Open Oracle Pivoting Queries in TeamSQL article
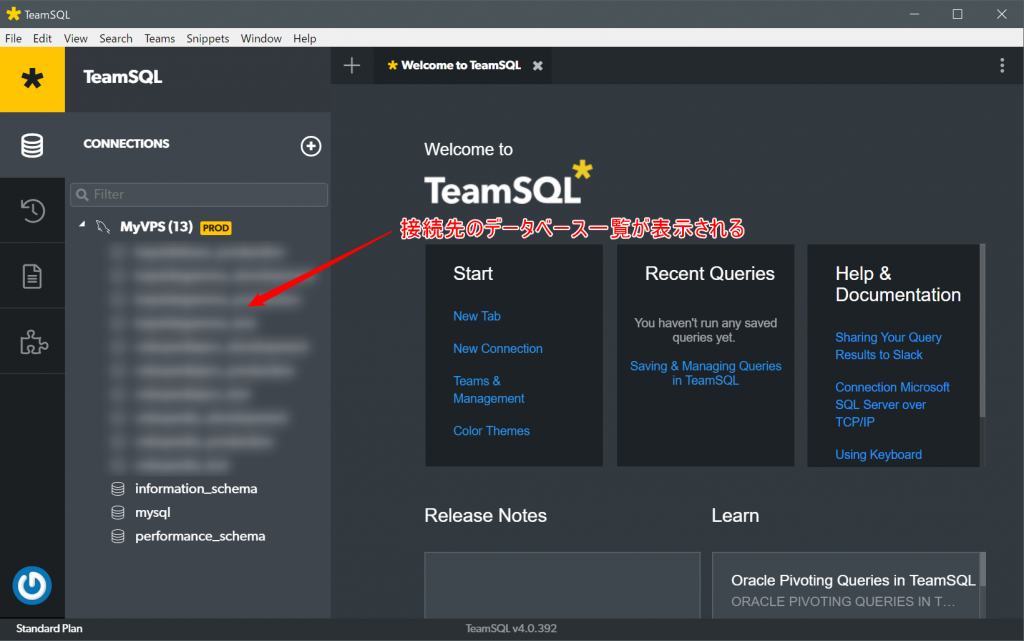 click(853, 580)
